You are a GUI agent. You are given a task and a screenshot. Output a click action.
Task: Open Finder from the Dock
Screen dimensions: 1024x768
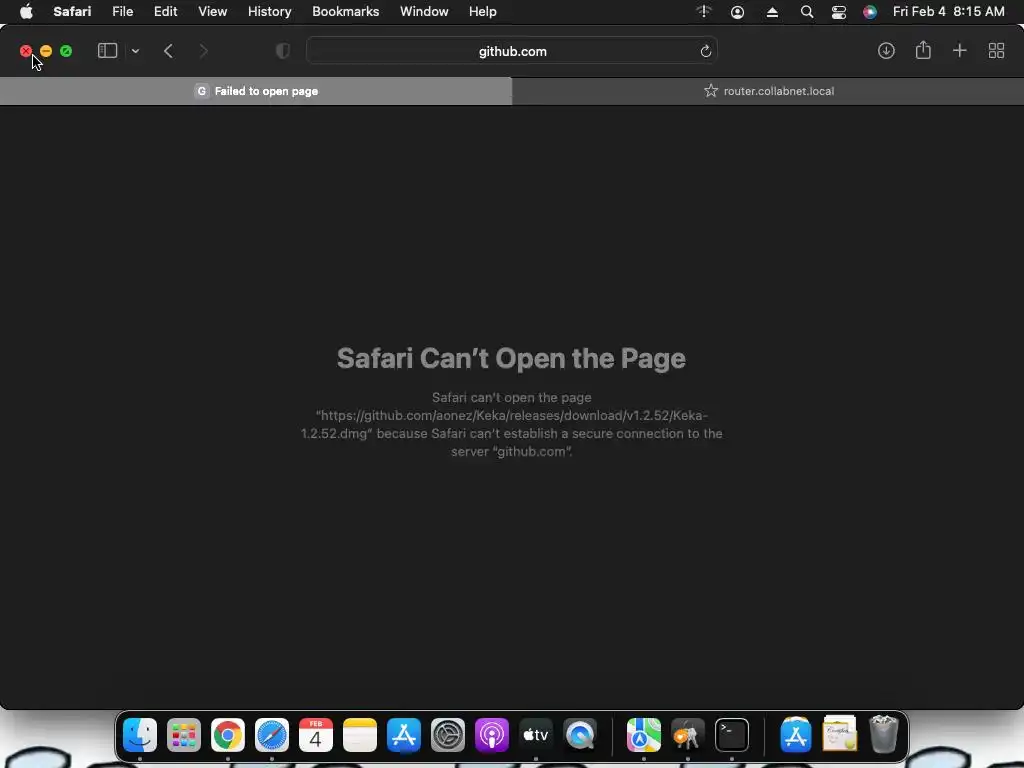tap(140, 735)
